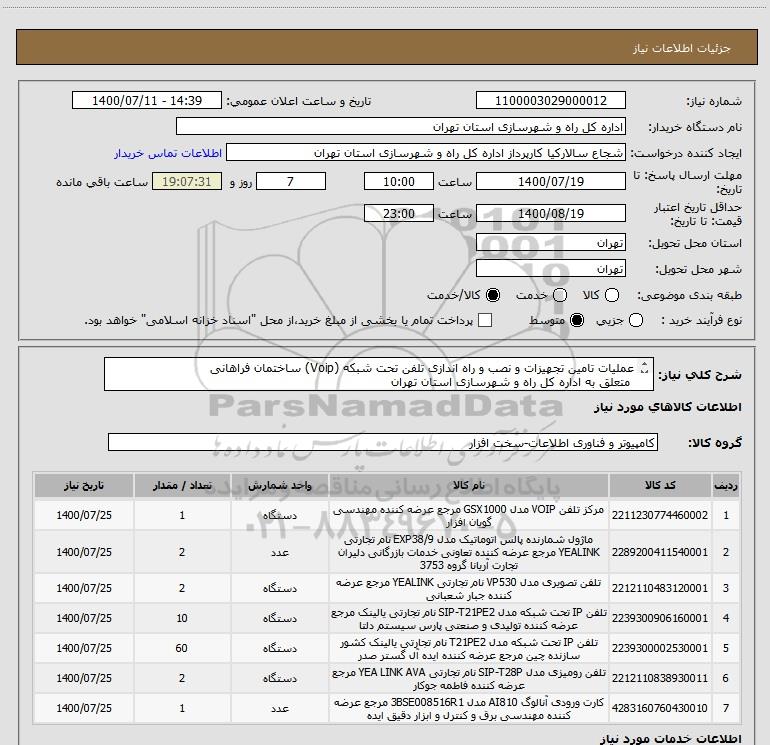Toggle Islamic treasury bonds payment checkbox

click(x=485, y=321)
